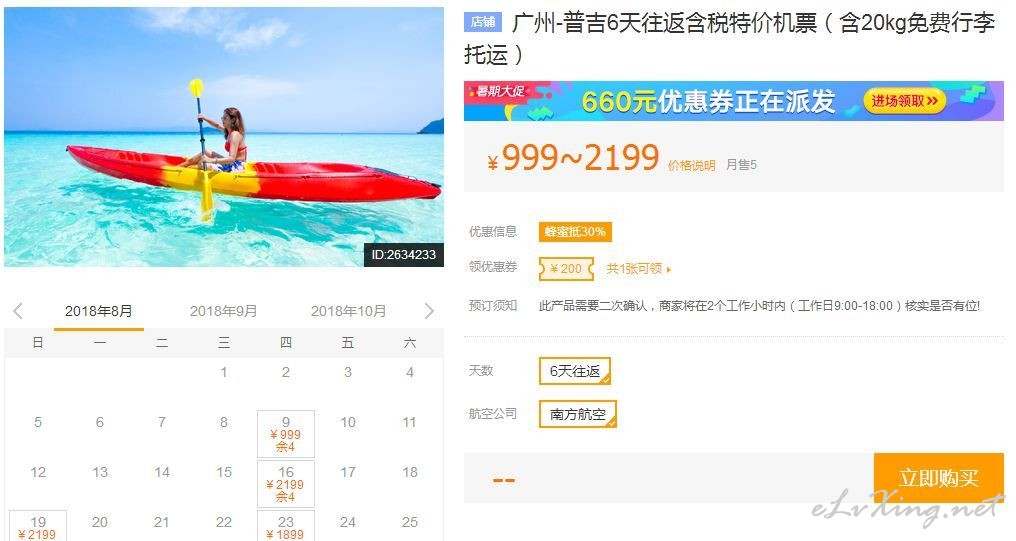The height and width of the screenshot is (541, 1016).
Task: Go to previous month using left arrow
Action: (18, 311)
